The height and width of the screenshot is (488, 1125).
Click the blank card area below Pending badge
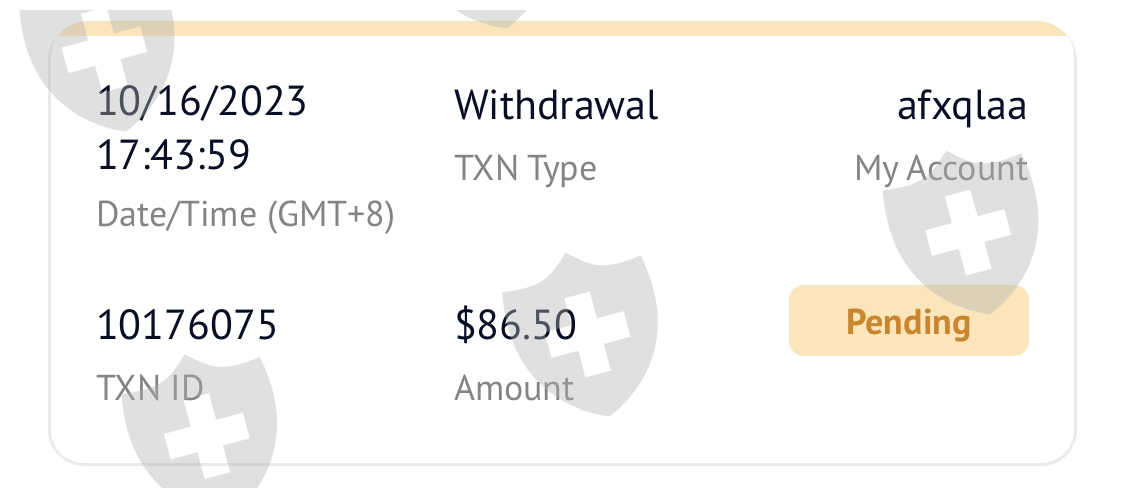click(908, 410)
